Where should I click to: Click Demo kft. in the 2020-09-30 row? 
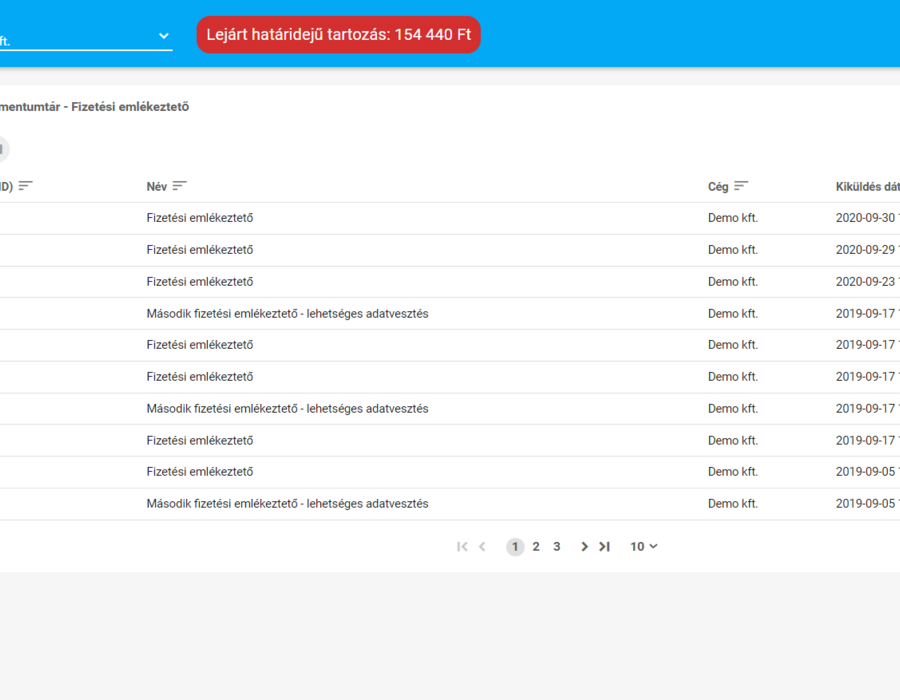[733, 218]
